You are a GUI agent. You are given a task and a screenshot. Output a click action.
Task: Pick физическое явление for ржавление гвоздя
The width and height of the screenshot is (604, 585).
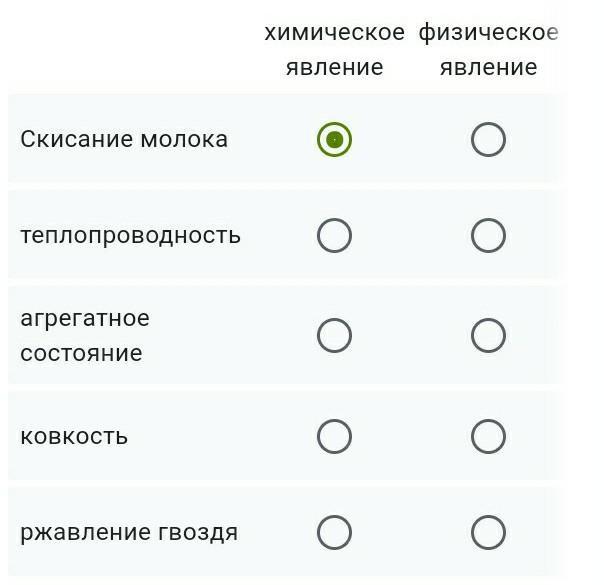[488, 533]
